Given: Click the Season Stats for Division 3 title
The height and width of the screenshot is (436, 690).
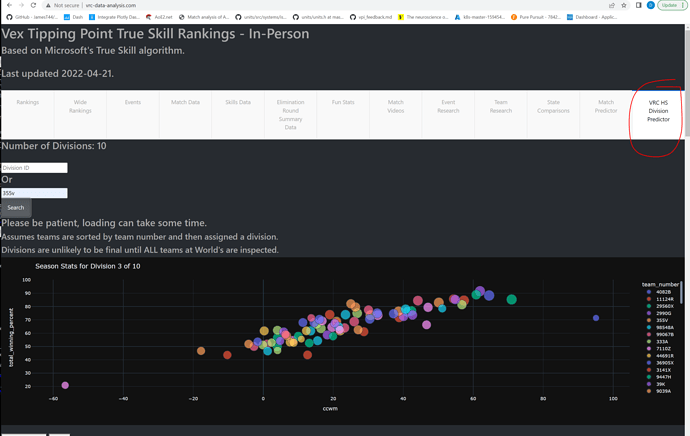Looking at the screenshot, I should click(88, 266).
